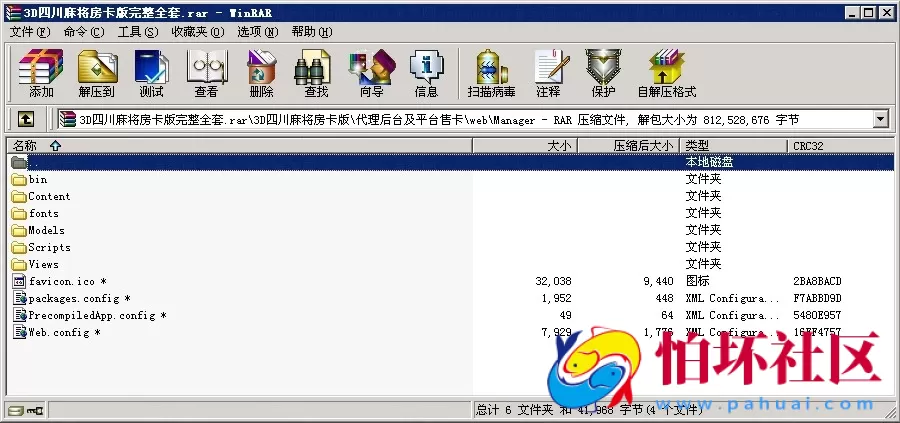Click the 查看 (View) toolbar icon
This screenshot has width=900, height=423.
pos(207,67)
